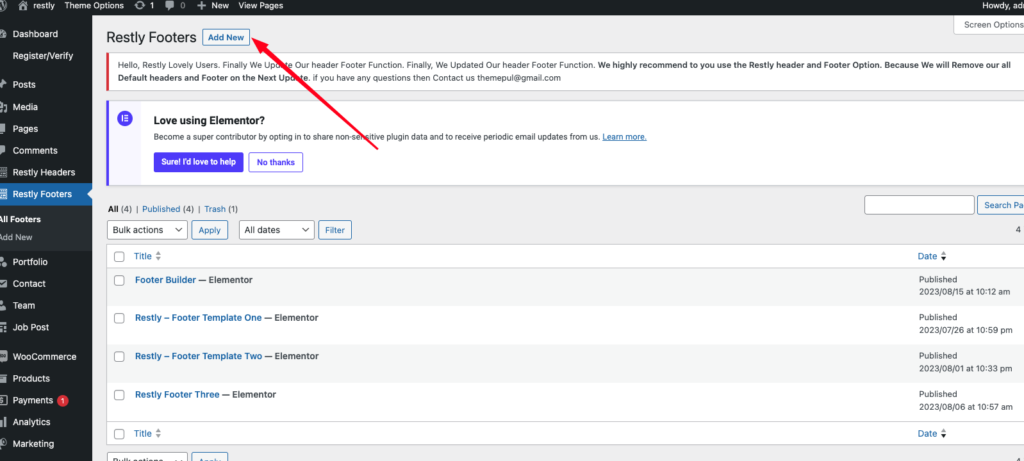Open the Screen Options panel
1024x461 pixels.
tap(989, 25)
